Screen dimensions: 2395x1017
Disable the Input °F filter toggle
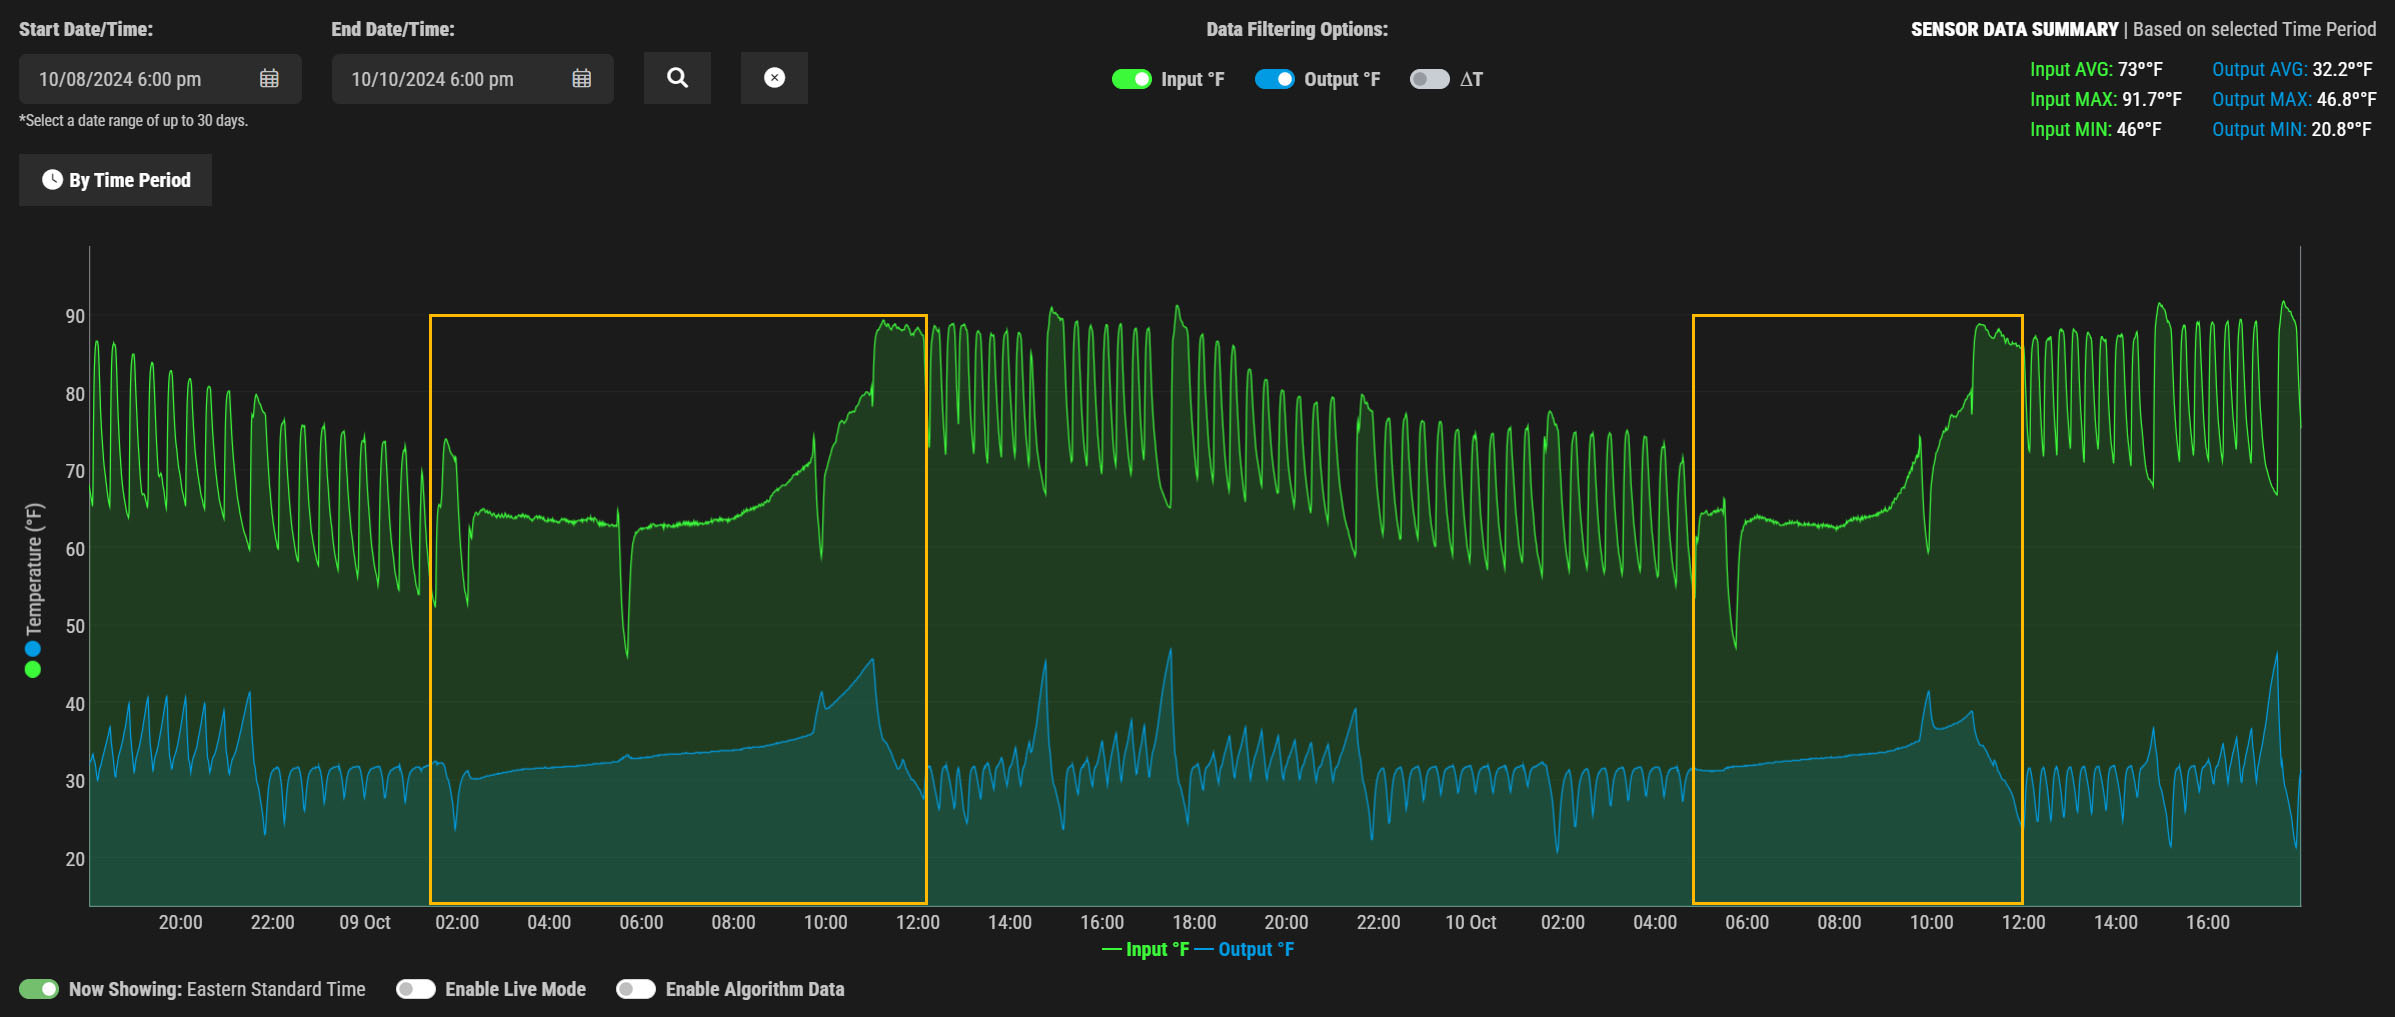pos(1131,79)
